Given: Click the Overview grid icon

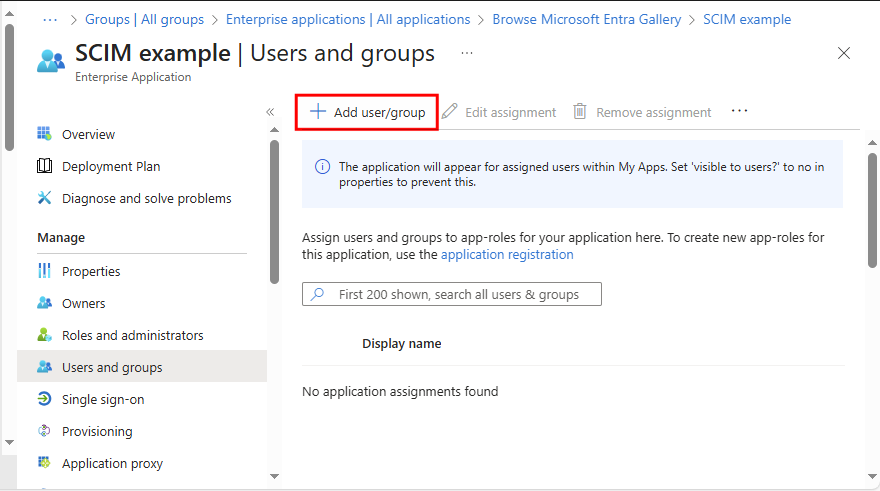Looking at the screenshot, I should point(44,134).
